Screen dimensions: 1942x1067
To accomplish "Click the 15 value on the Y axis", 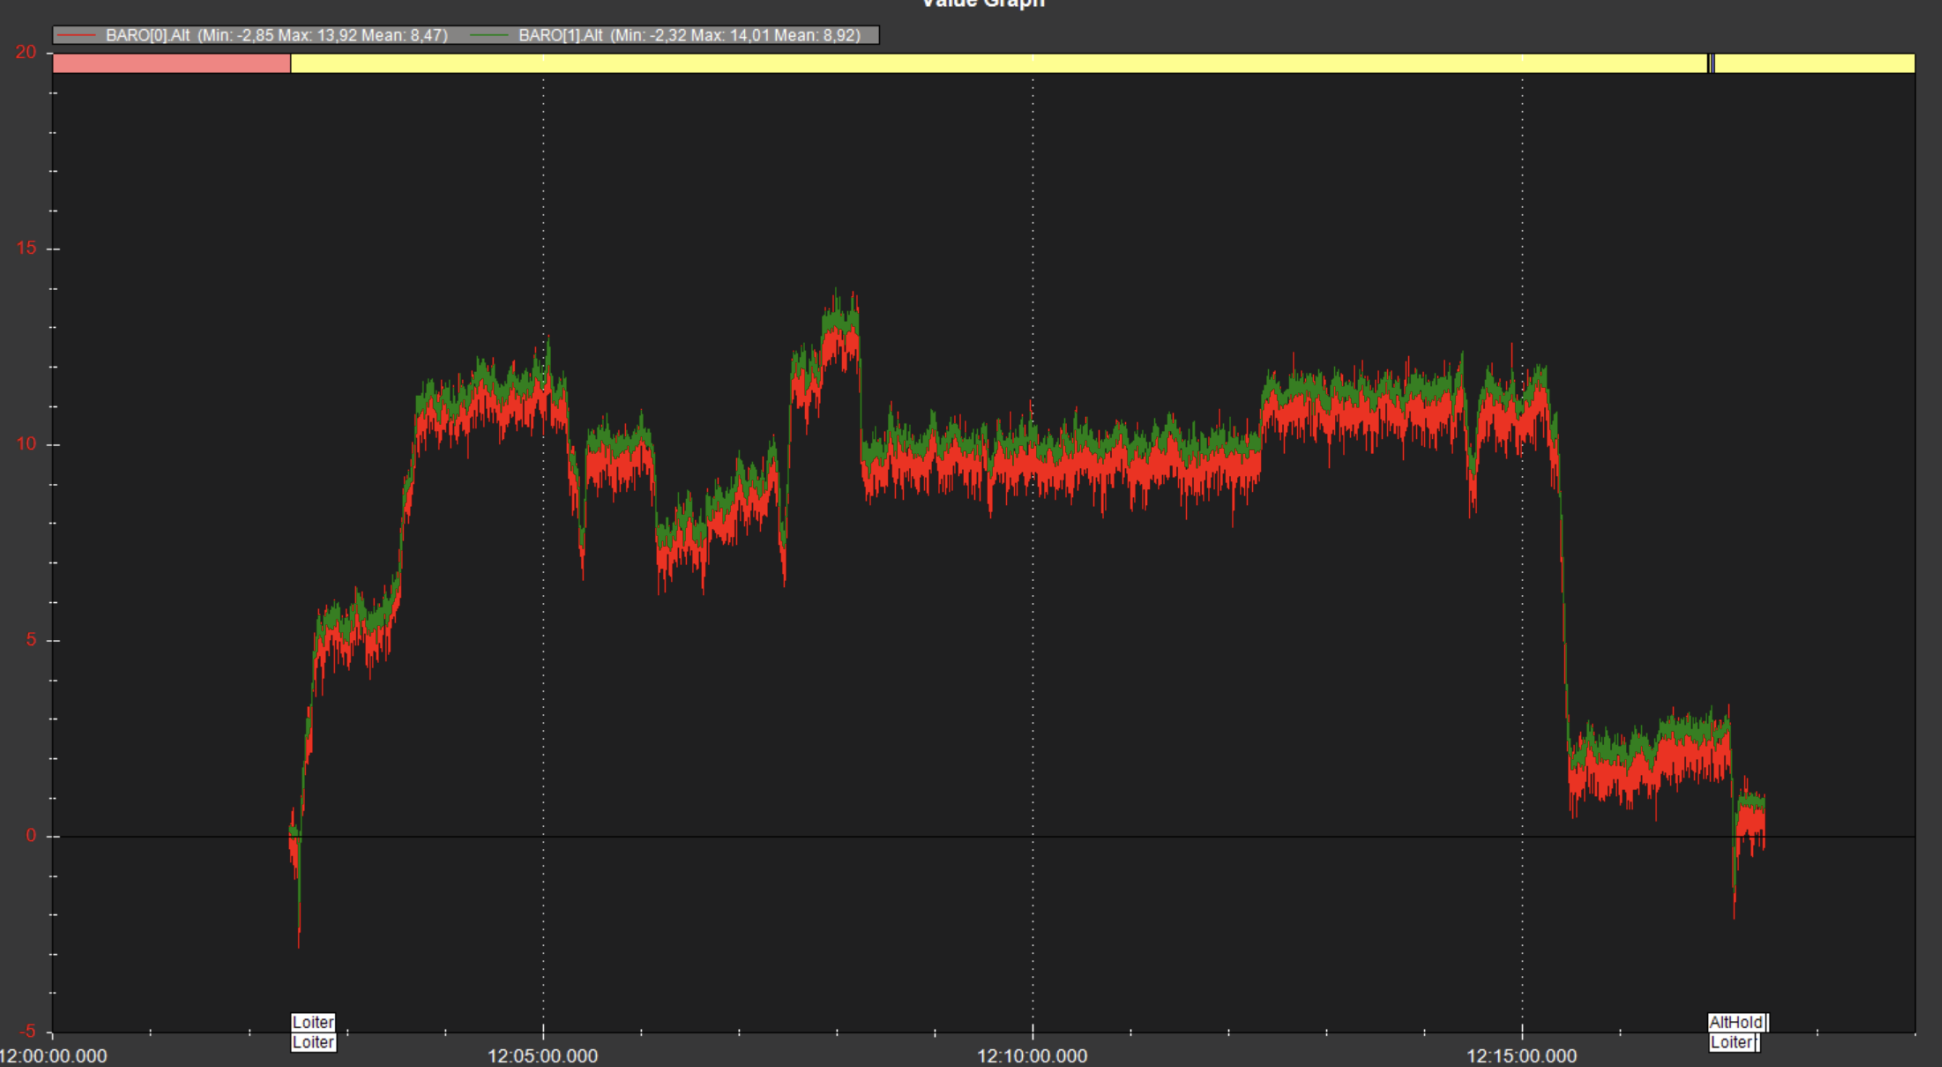I will pos(26,248).
